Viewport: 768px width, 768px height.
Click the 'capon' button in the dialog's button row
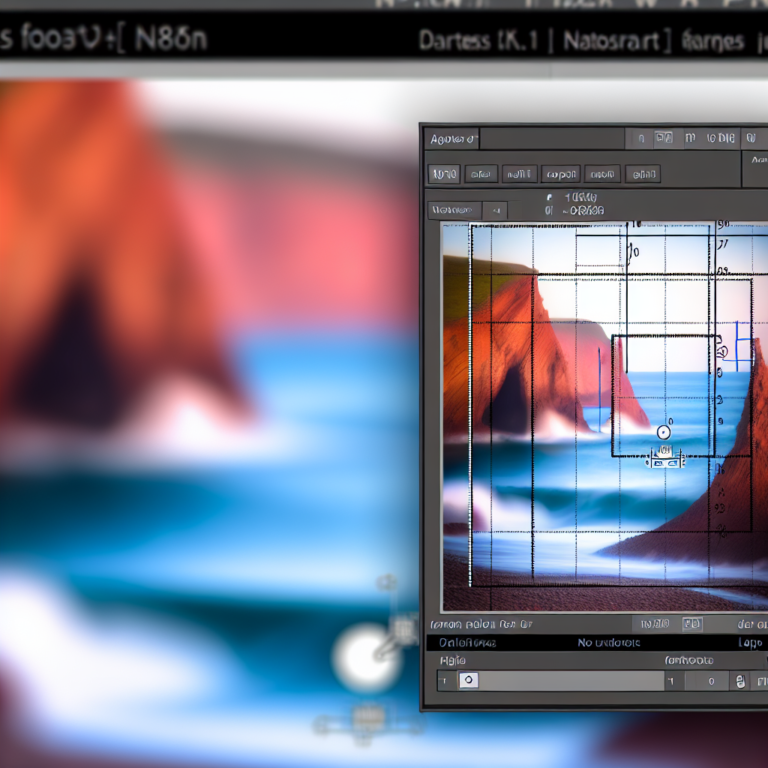tap(561, 174)
